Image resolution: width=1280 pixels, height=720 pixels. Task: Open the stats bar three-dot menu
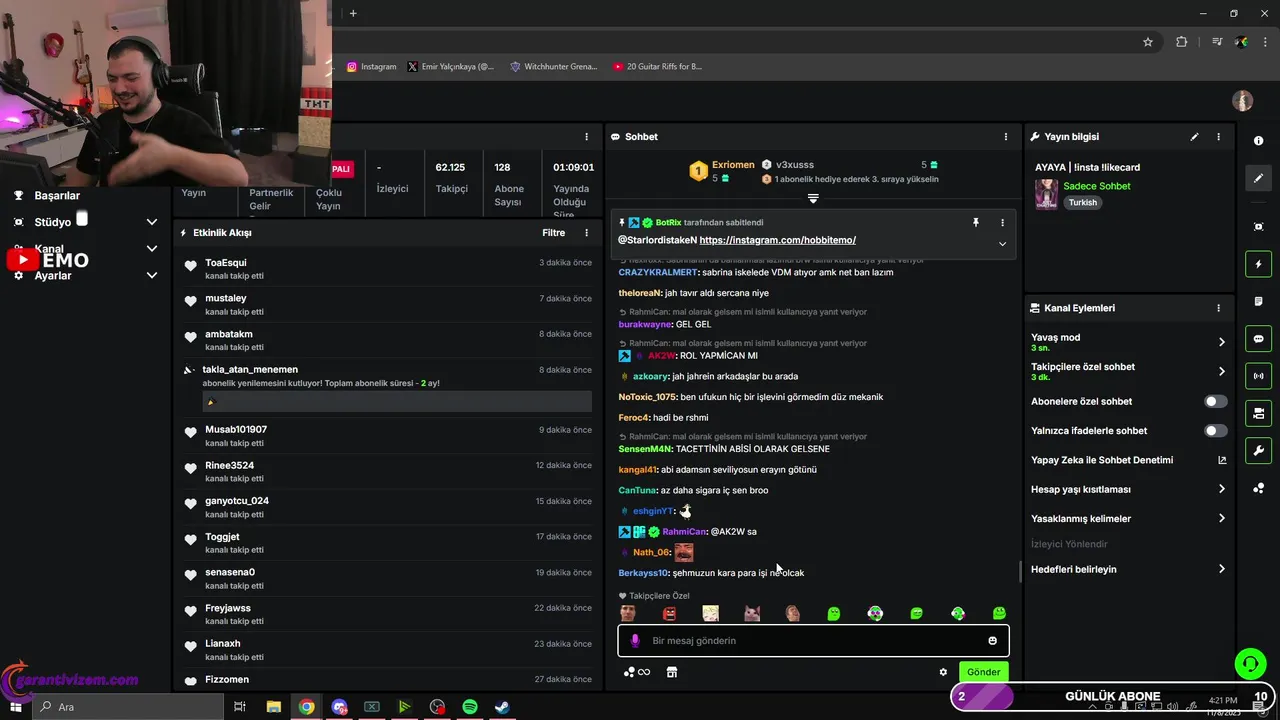tap(587, 137)
